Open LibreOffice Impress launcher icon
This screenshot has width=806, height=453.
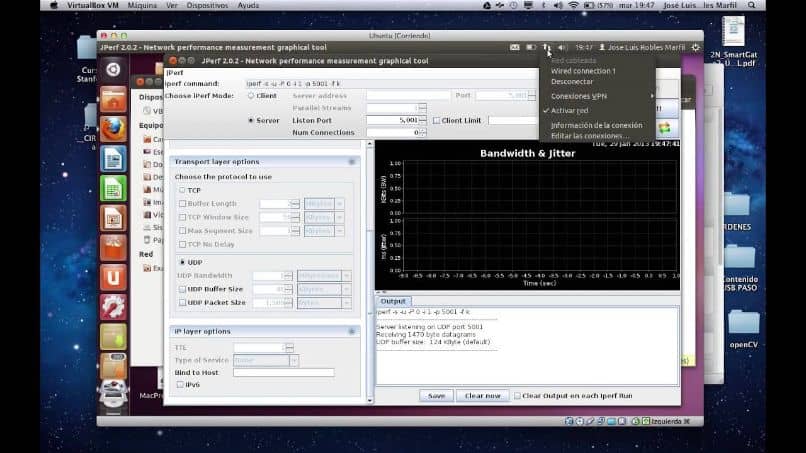[113, 218]
